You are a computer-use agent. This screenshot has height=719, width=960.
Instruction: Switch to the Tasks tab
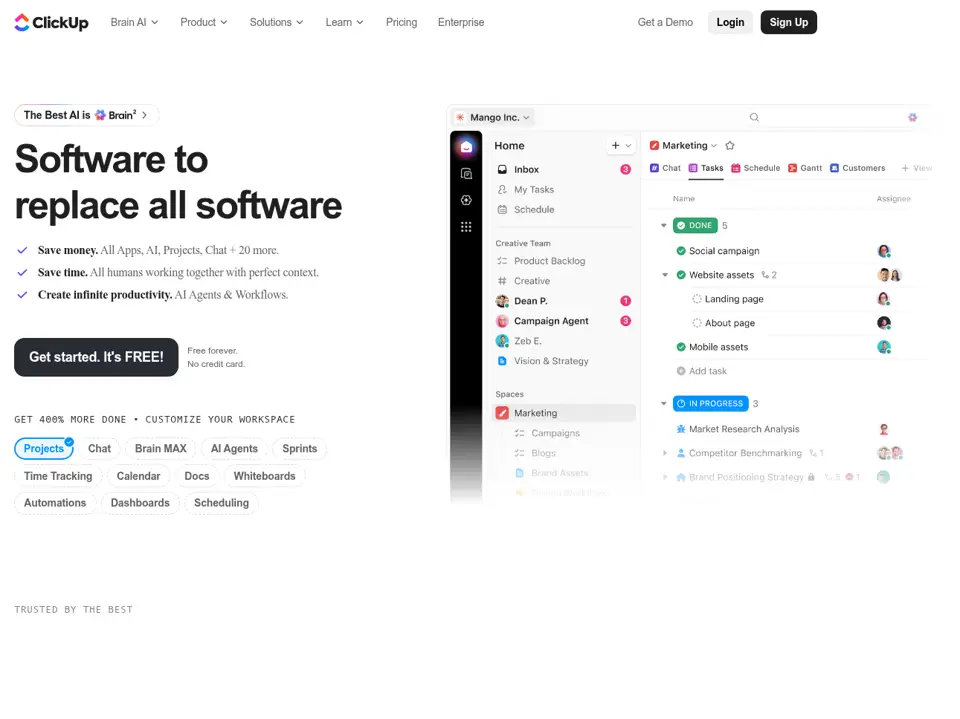pos(706,168)
